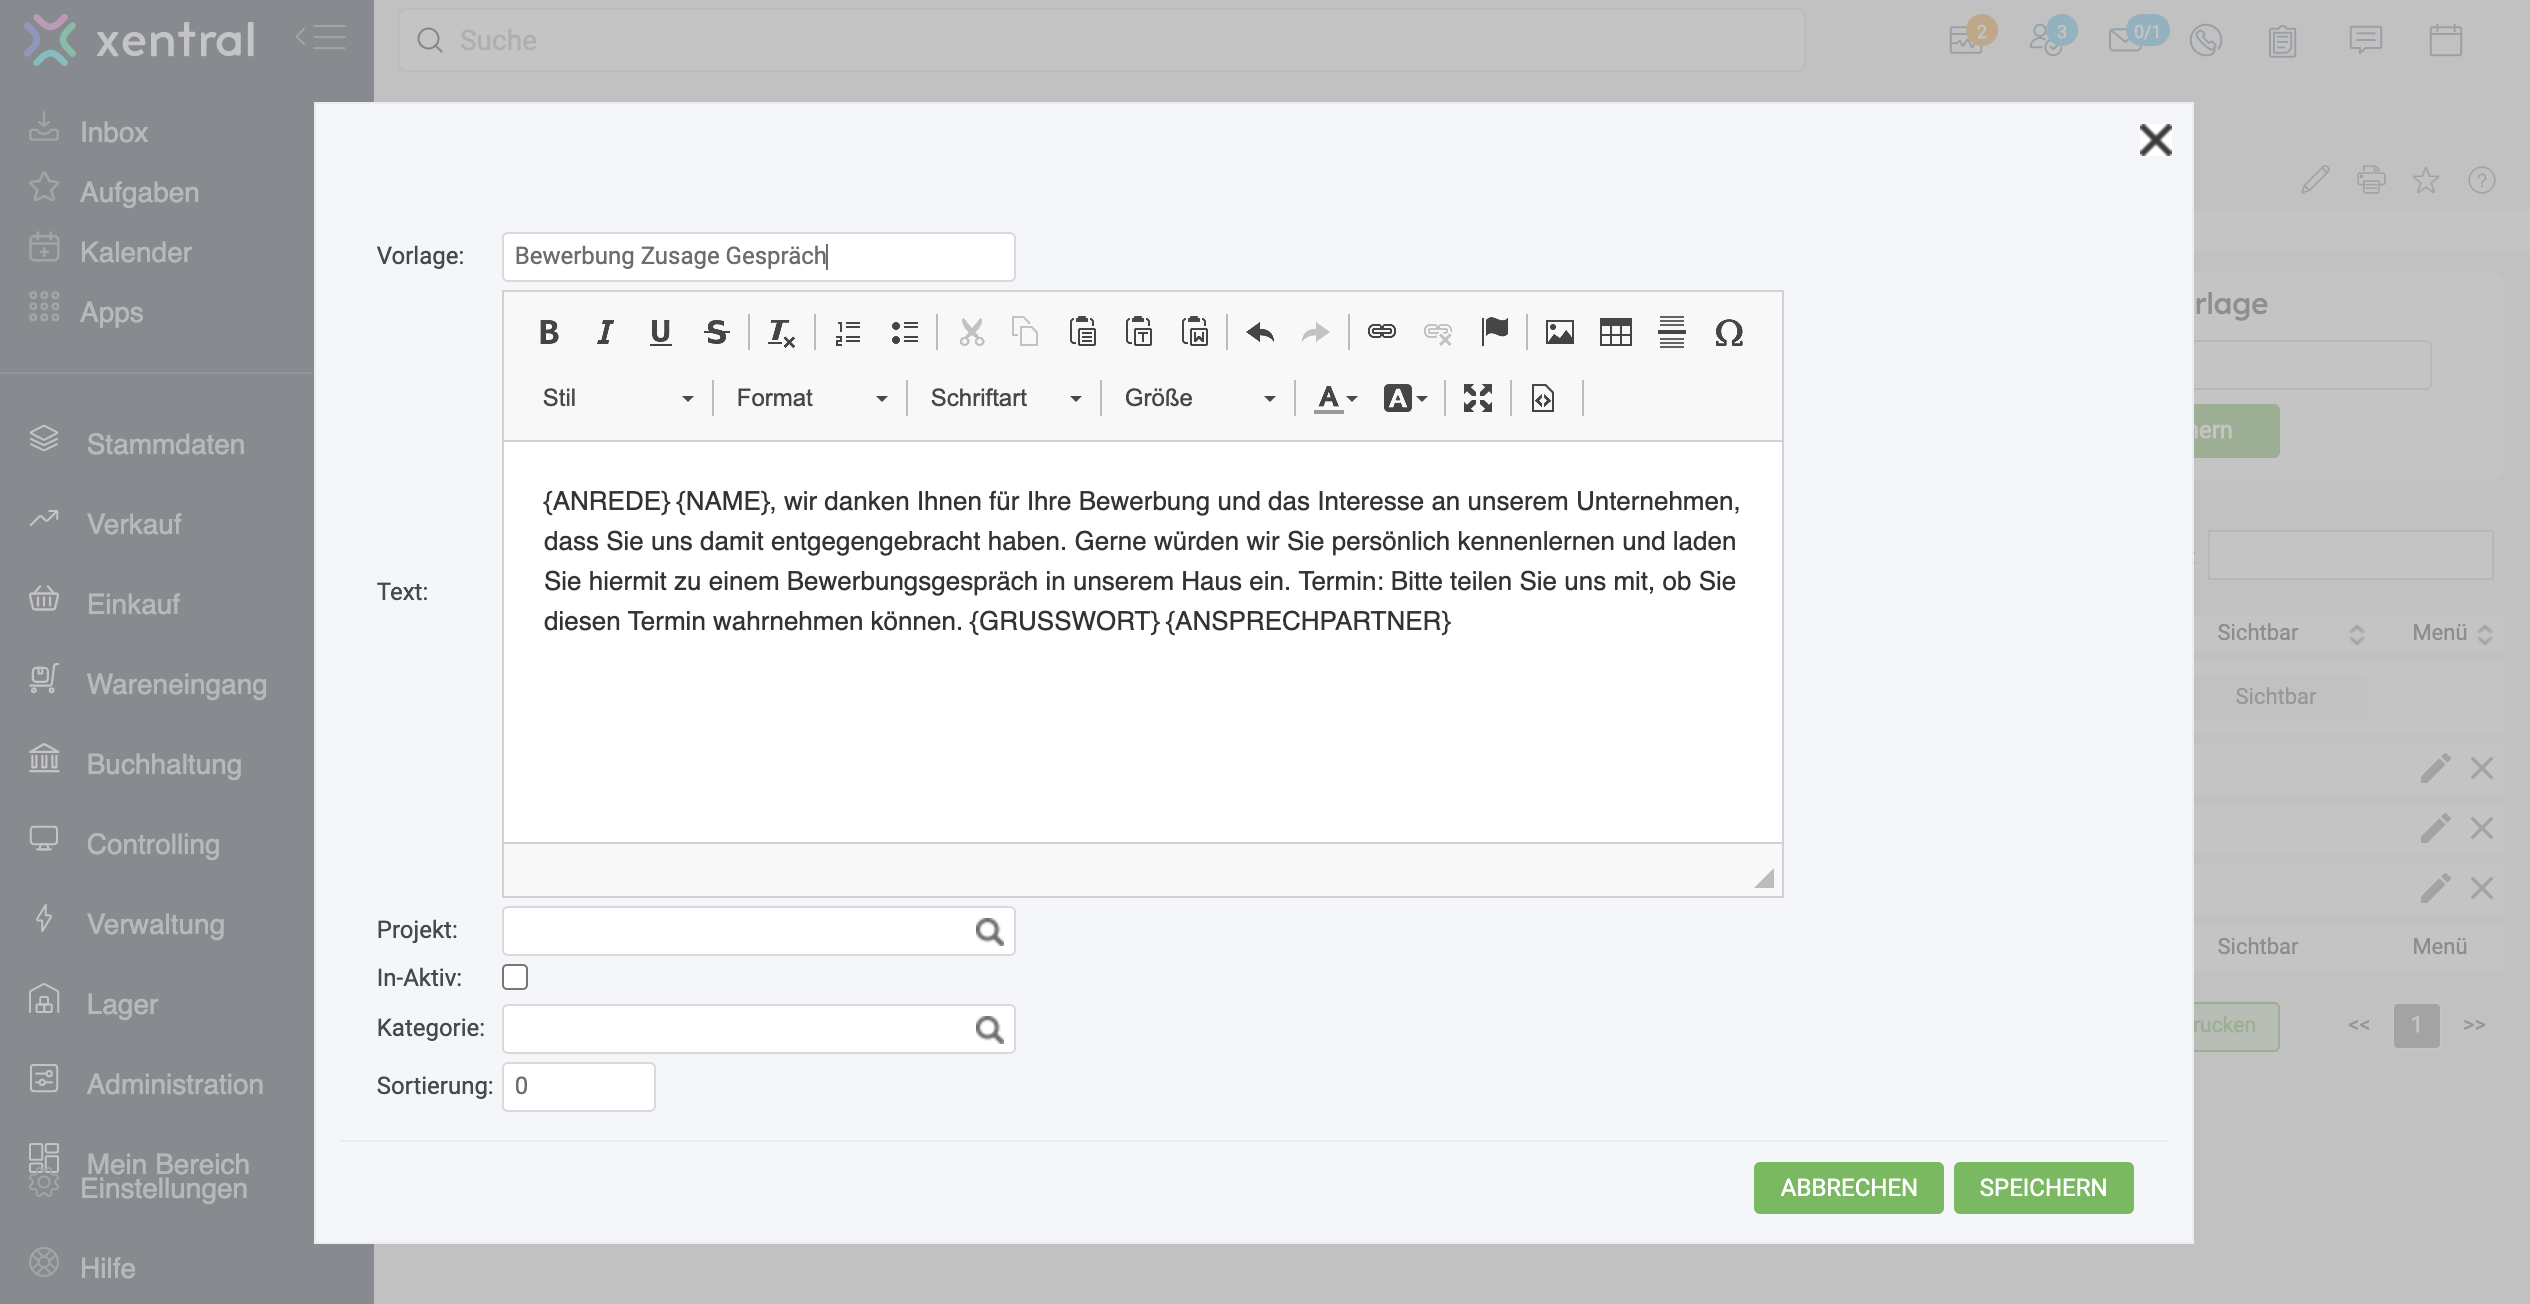Expand the Schriftart font dropdown
This screenshot has width=2530, height=1304.
1005,398
